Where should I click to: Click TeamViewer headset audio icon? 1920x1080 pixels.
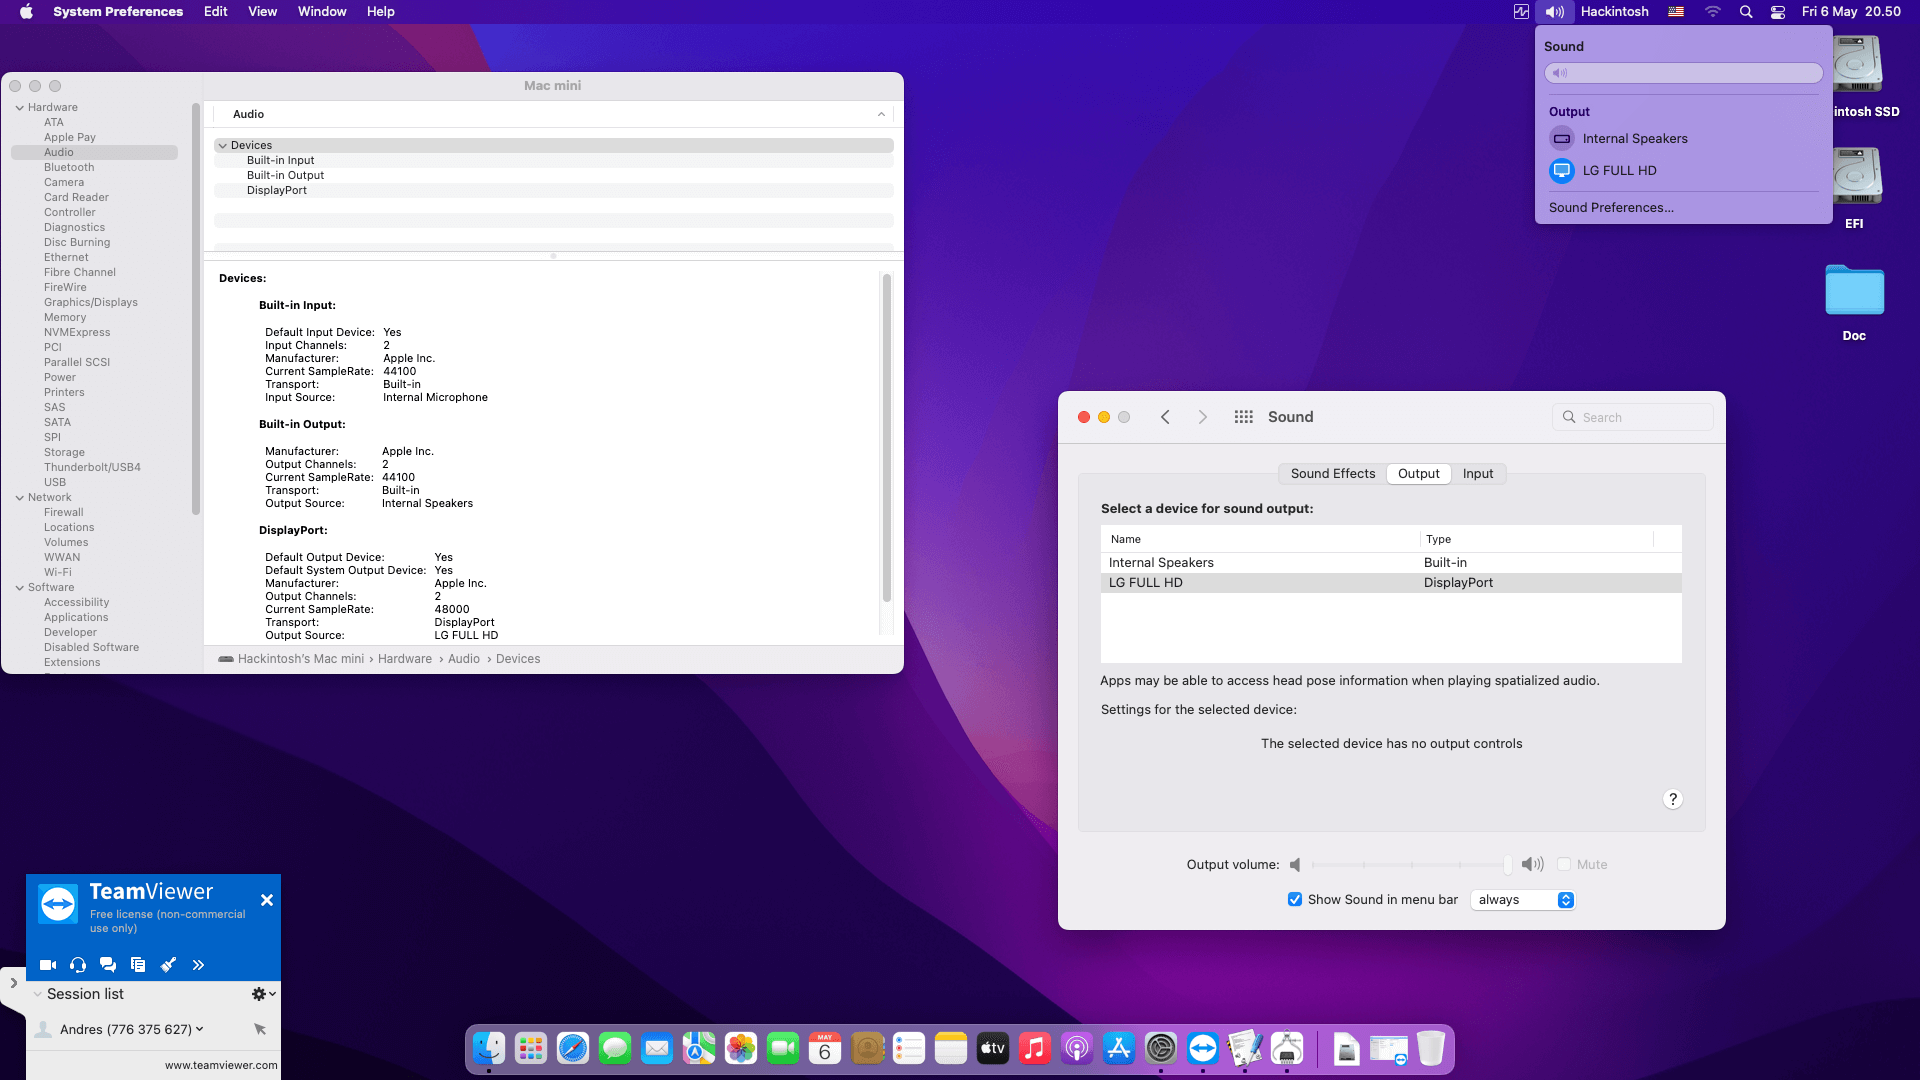pyautogui.click(x=78, y=965)
